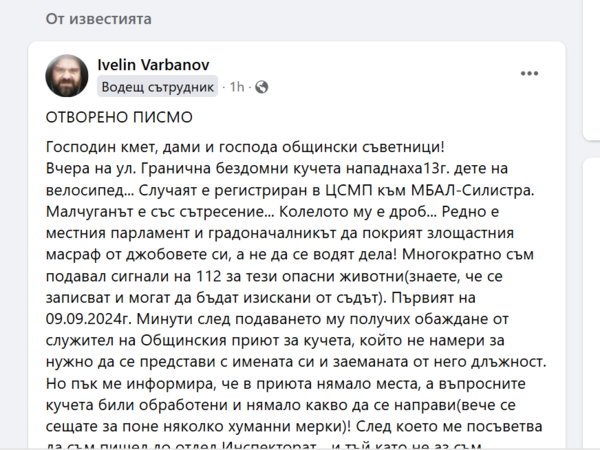This screenshot has height=450, width=600.
Task: Open Ivelin Varbanov's profile name link
Action: (153, 65)
